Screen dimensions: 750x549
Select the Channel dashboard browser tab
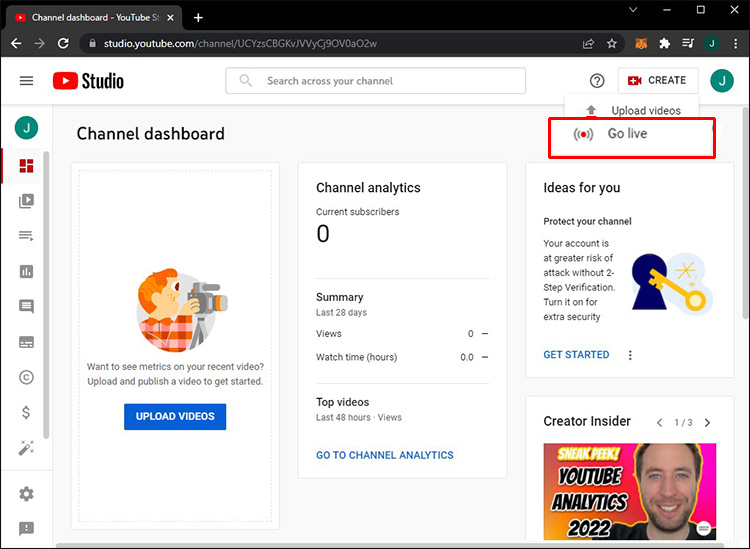(x=94, y=18)
